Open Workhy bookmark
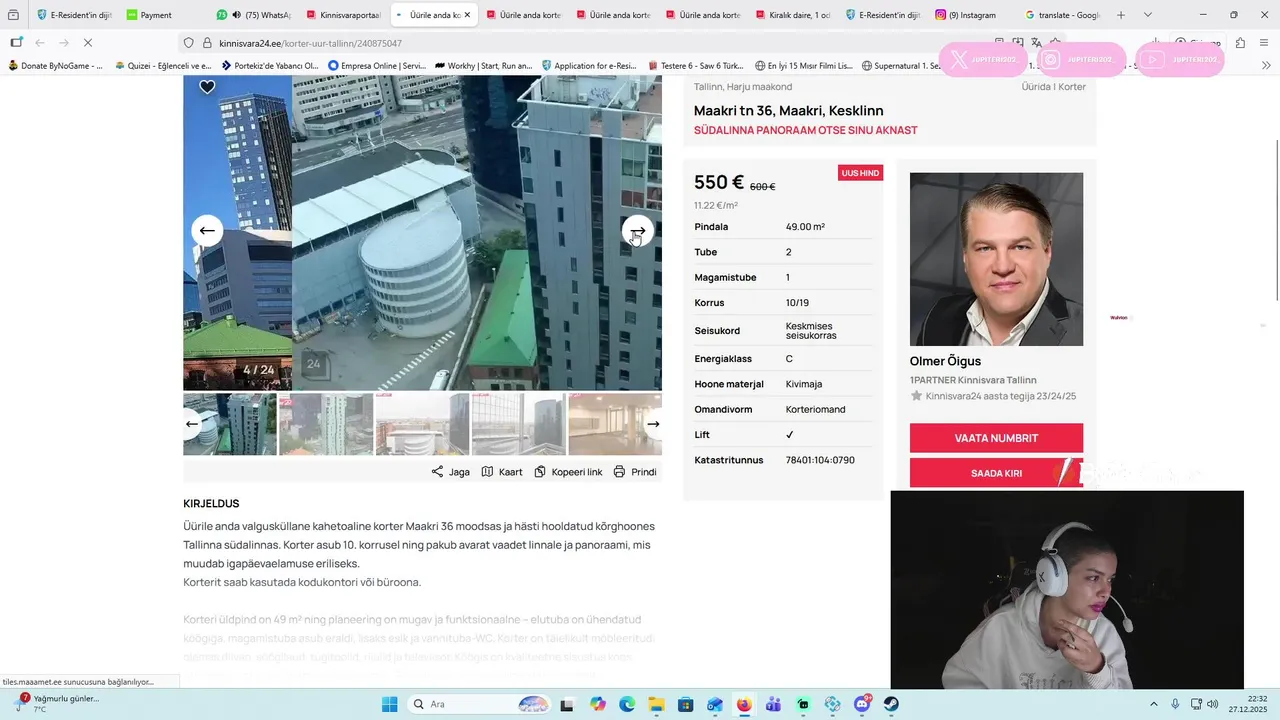Image resolution: width=1280 pixels, height=720 pixels. 483,66
